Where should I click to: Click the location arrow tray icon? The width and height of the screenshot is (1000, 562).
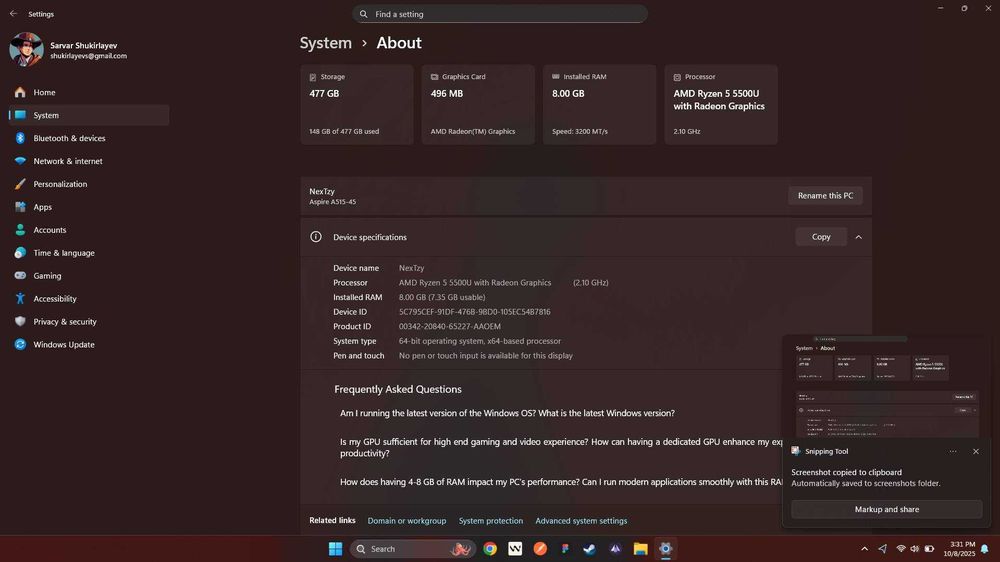(x=883, y=549)
